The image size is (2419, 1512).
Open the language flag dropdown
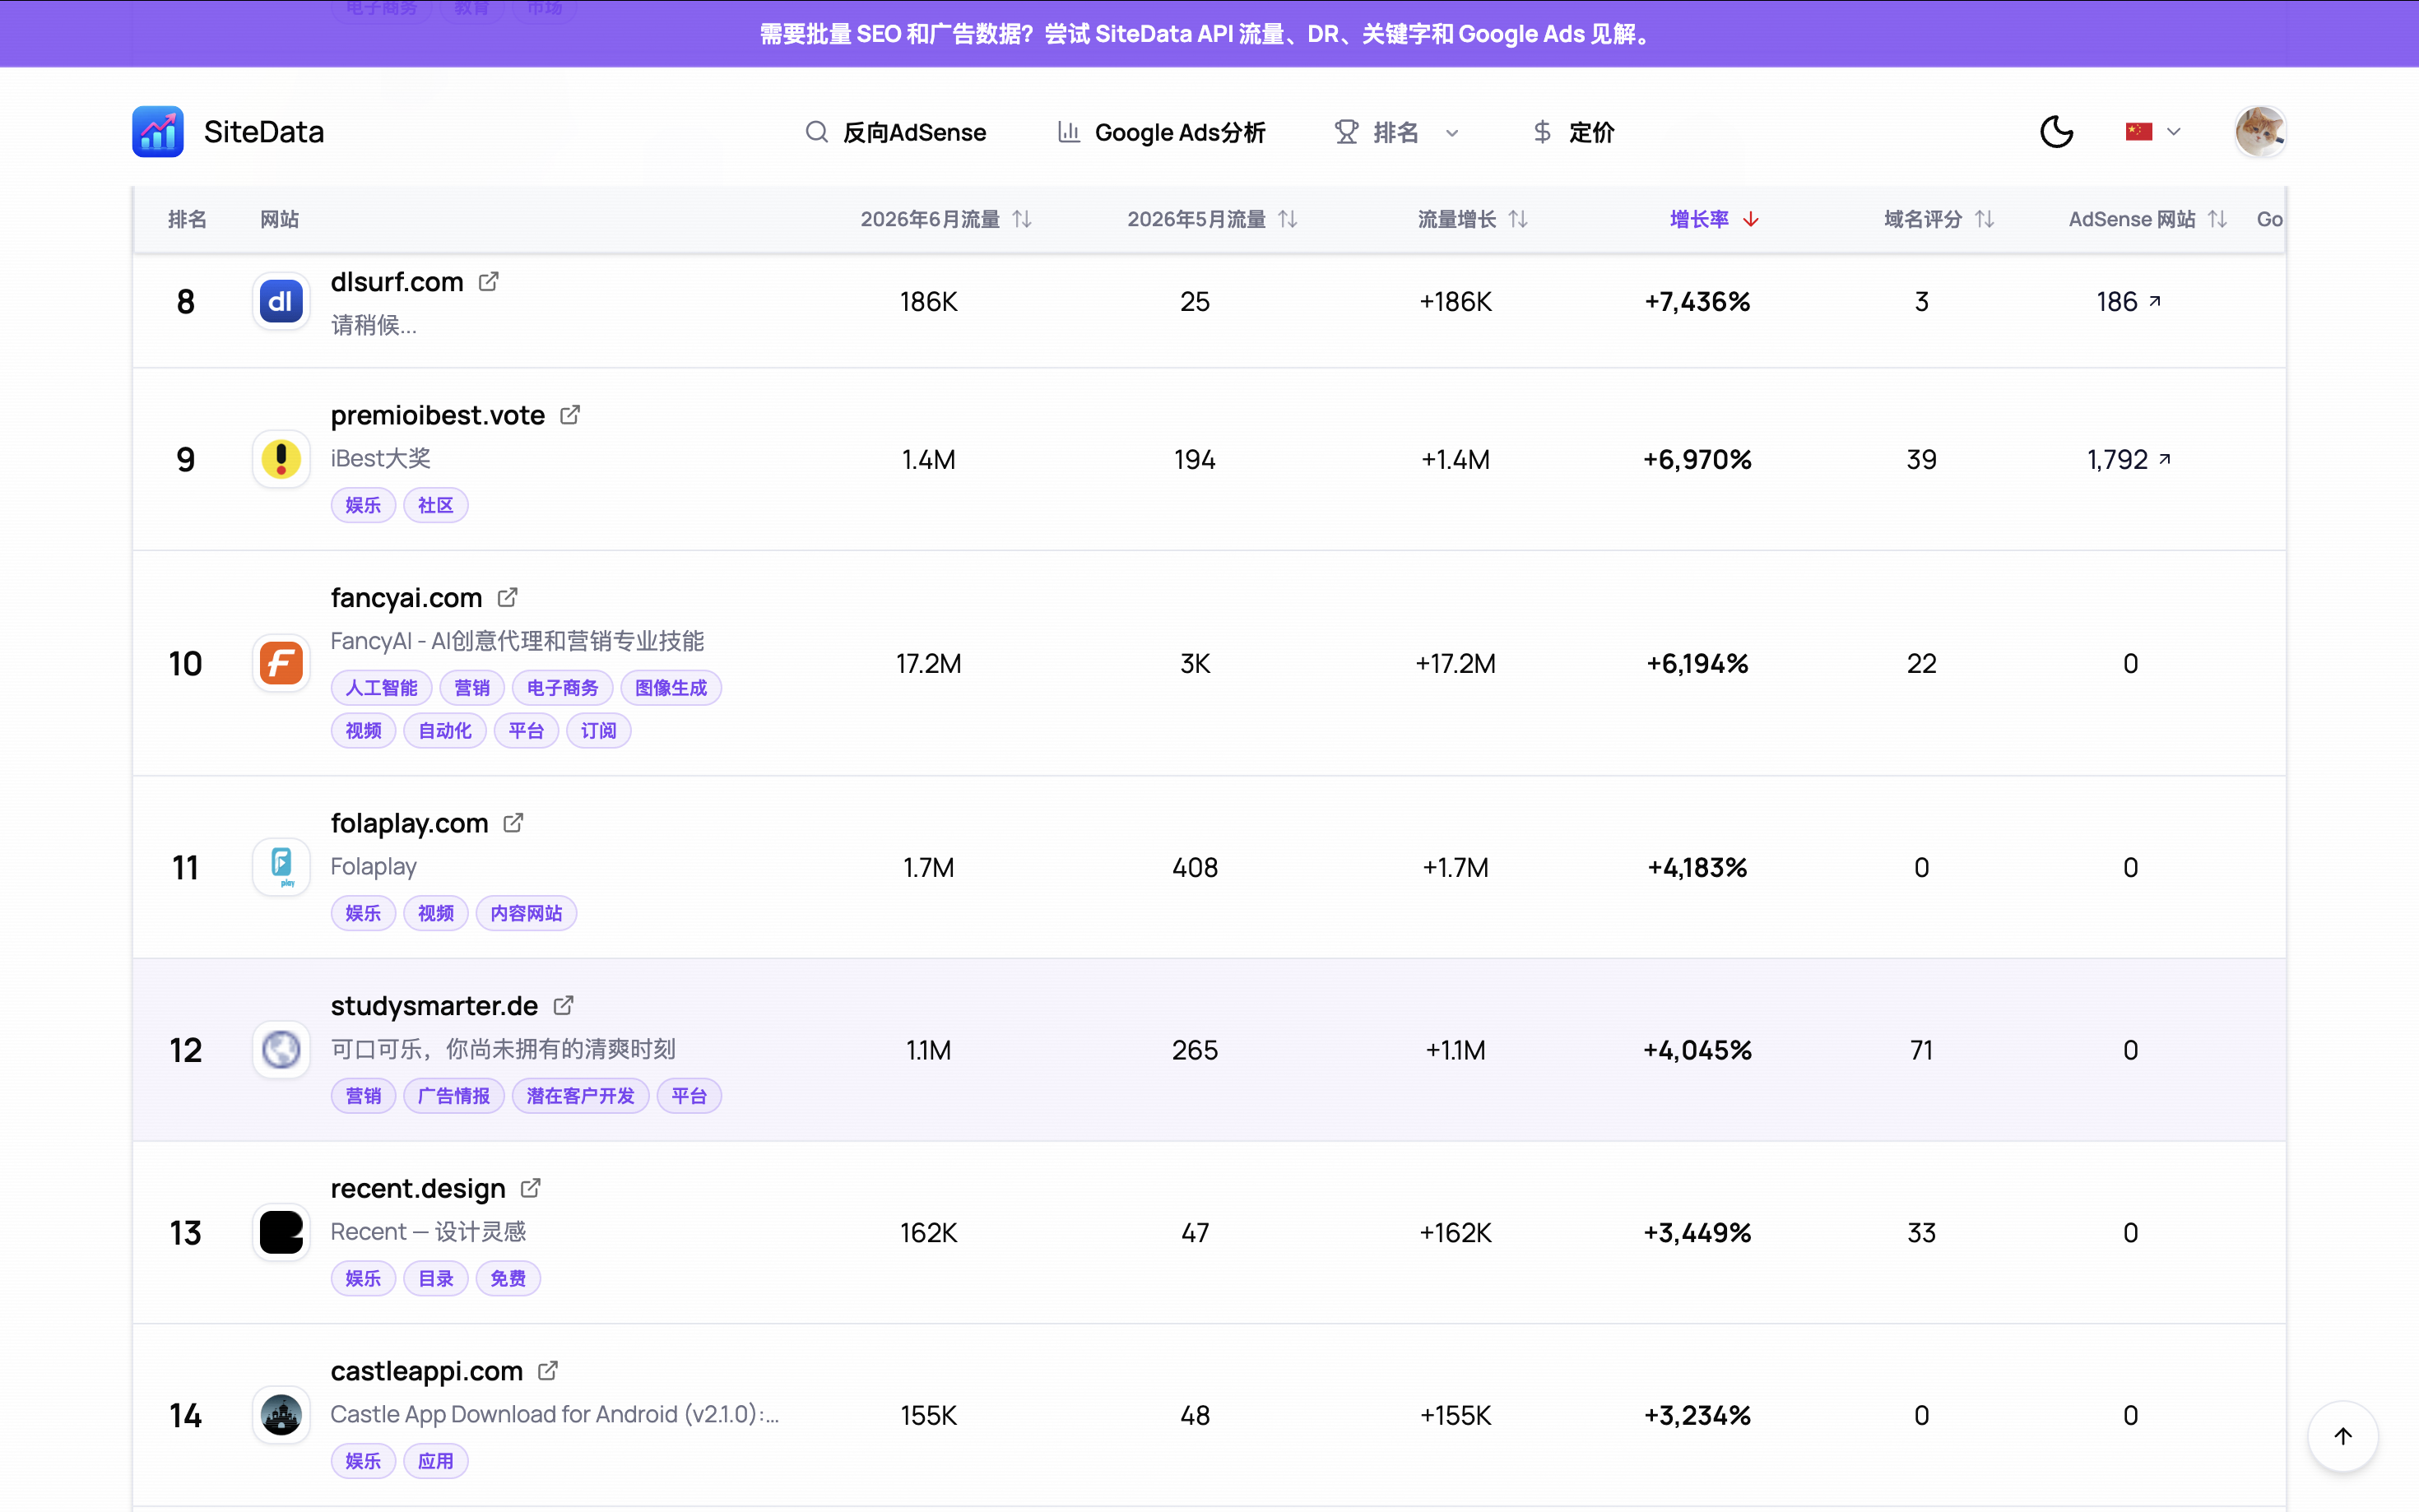point(2152,132)
